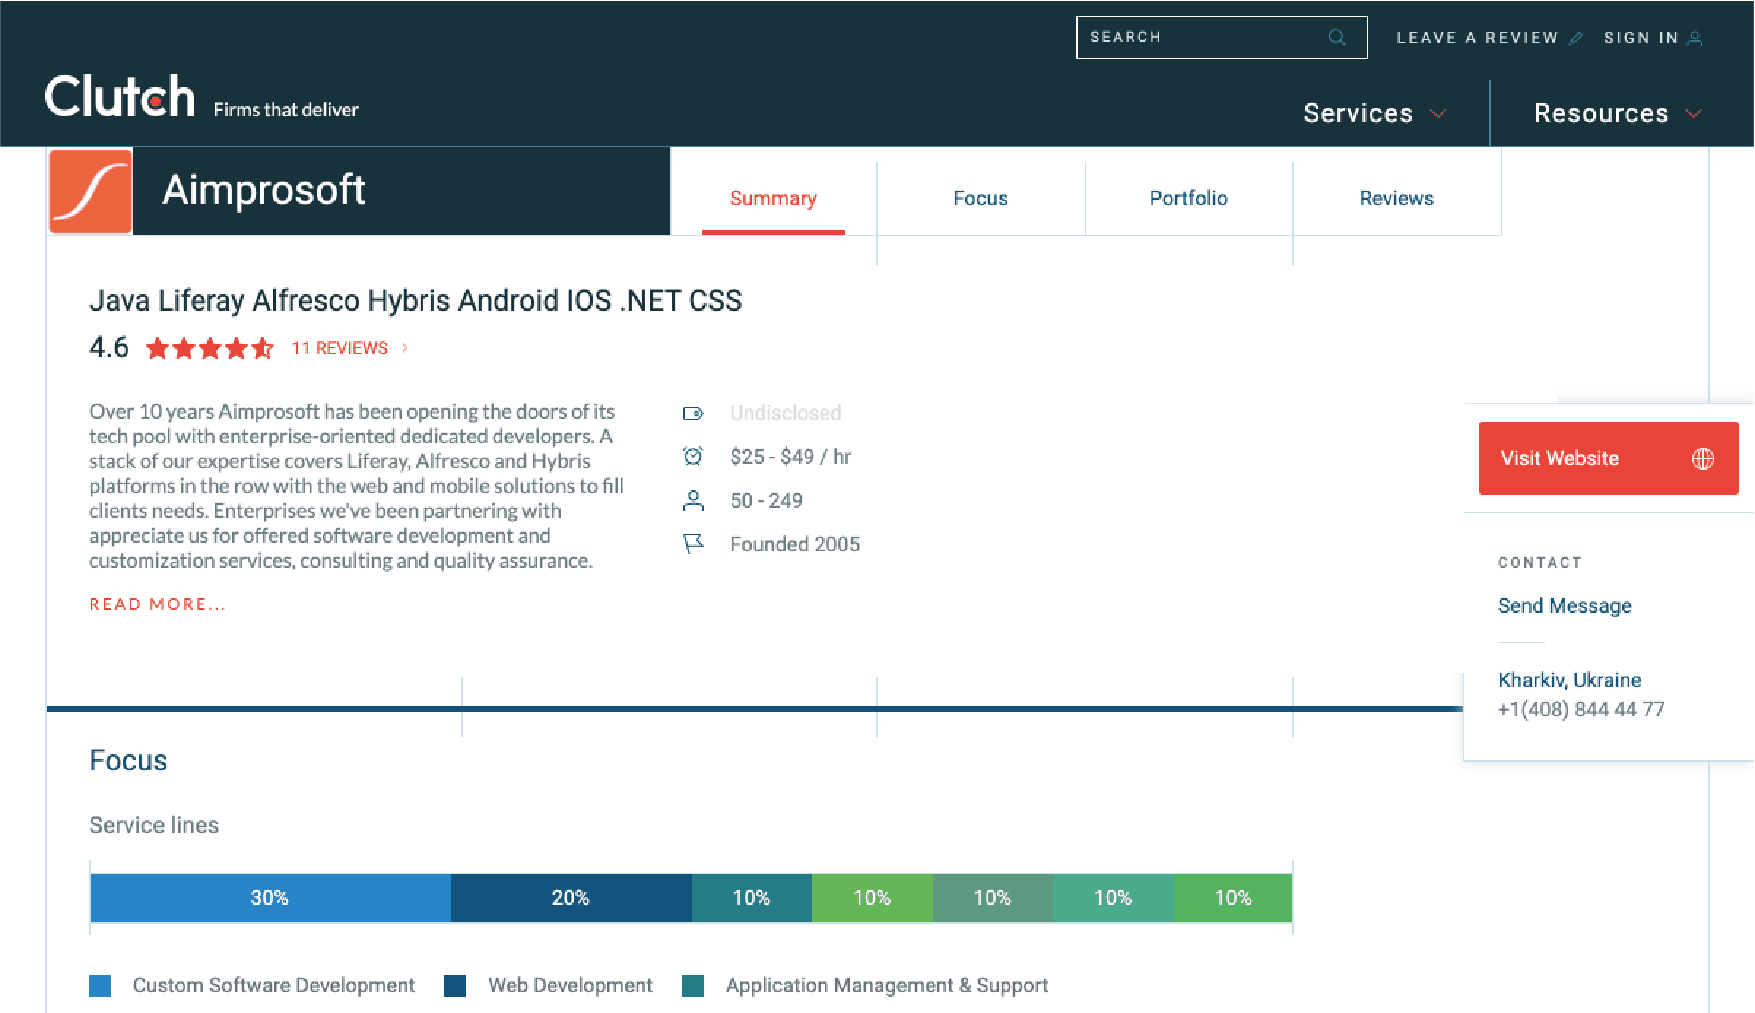This screenshot has height=1013, width=1755.
Task: Click the Founded 2005 text
Action: (x=795, y=544)
